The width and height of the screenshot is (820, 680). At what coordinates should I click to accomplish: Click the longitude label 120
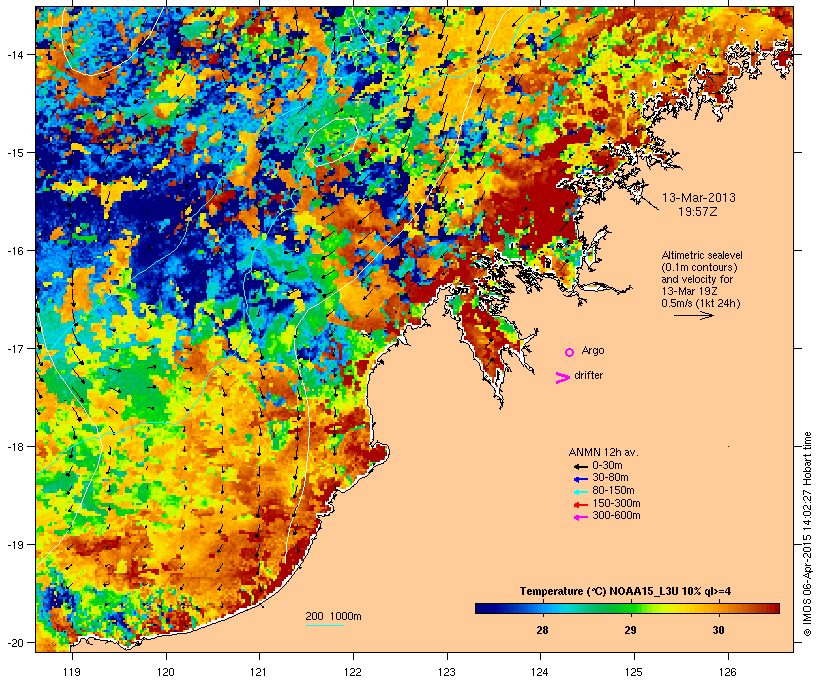pos(166,672)
